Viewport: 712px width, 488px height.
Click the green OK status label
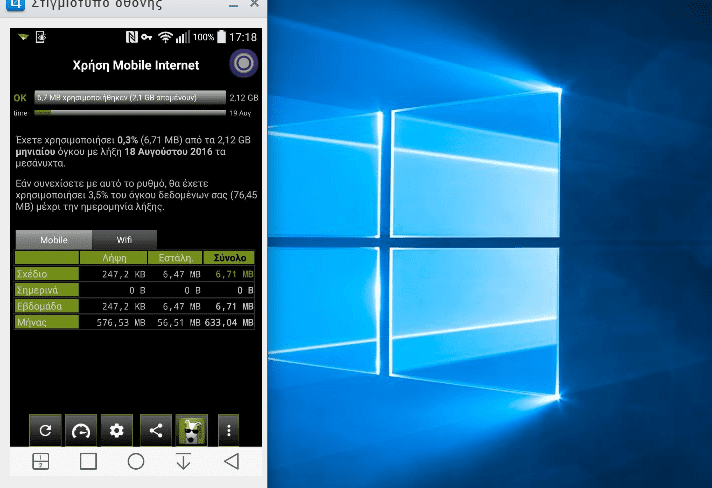tap(20, 98)
